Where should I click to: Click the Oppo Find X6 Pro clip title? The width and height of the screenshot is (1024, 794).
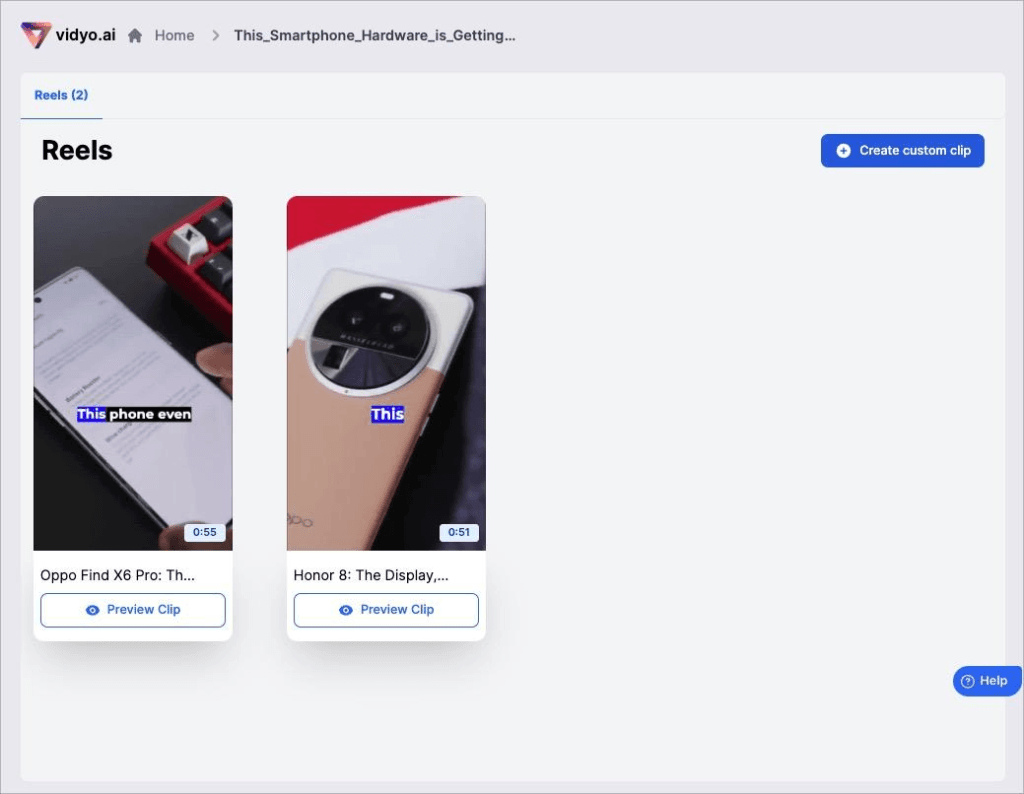pyautogui.click(x=118, y=575)
